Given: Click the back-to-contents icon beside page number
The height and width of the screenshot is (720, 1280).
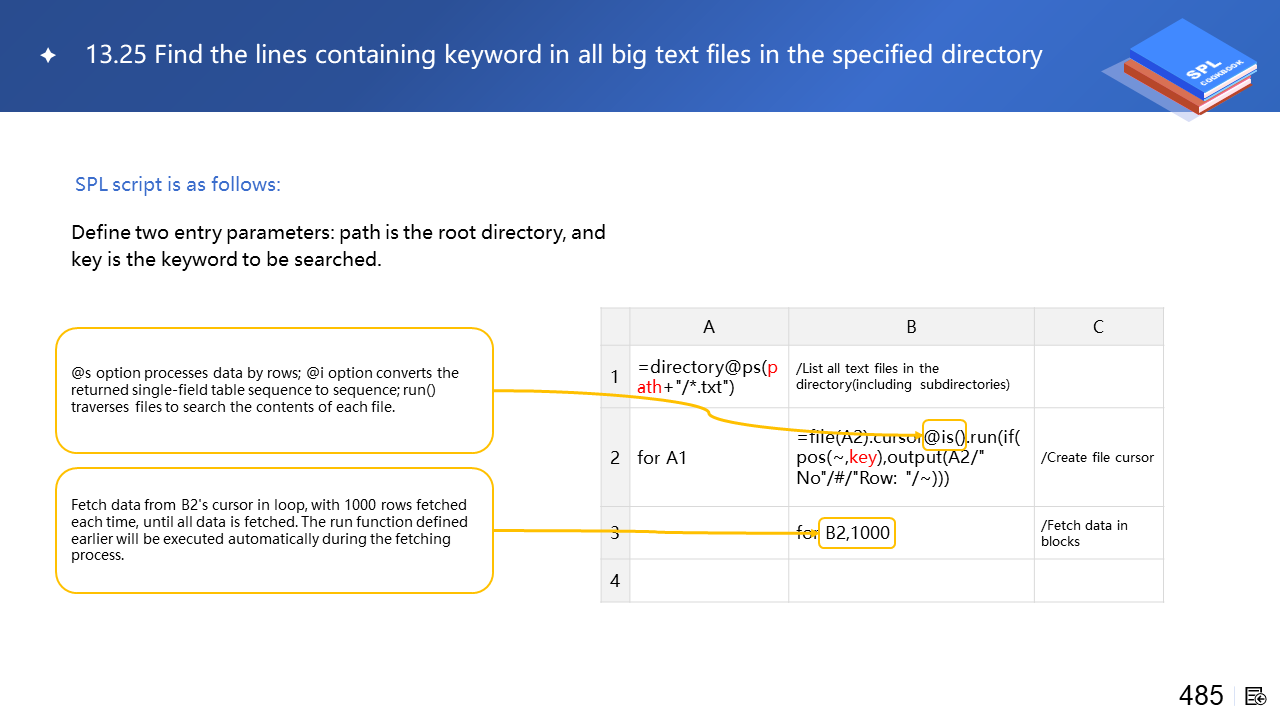Looking at the screenshot, I should 1256,696.
